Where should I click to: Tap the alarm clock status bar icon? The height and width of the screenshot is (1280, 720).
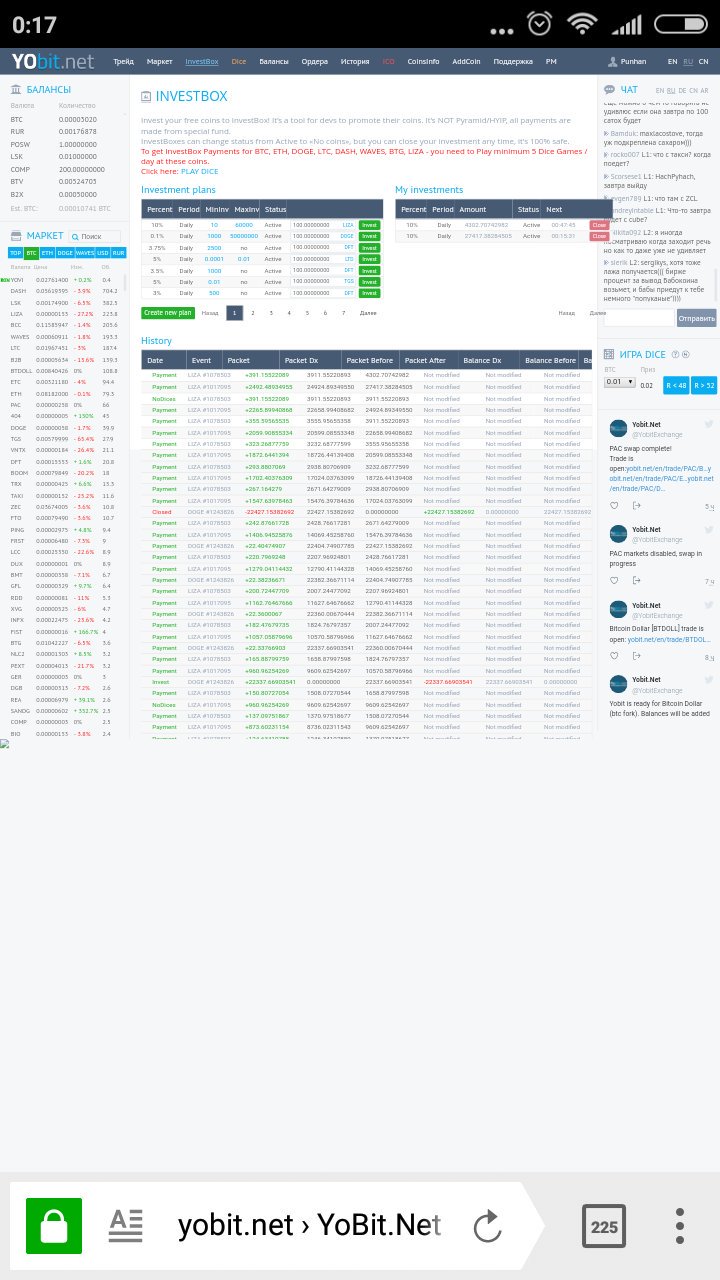click(x=539, y=24)
